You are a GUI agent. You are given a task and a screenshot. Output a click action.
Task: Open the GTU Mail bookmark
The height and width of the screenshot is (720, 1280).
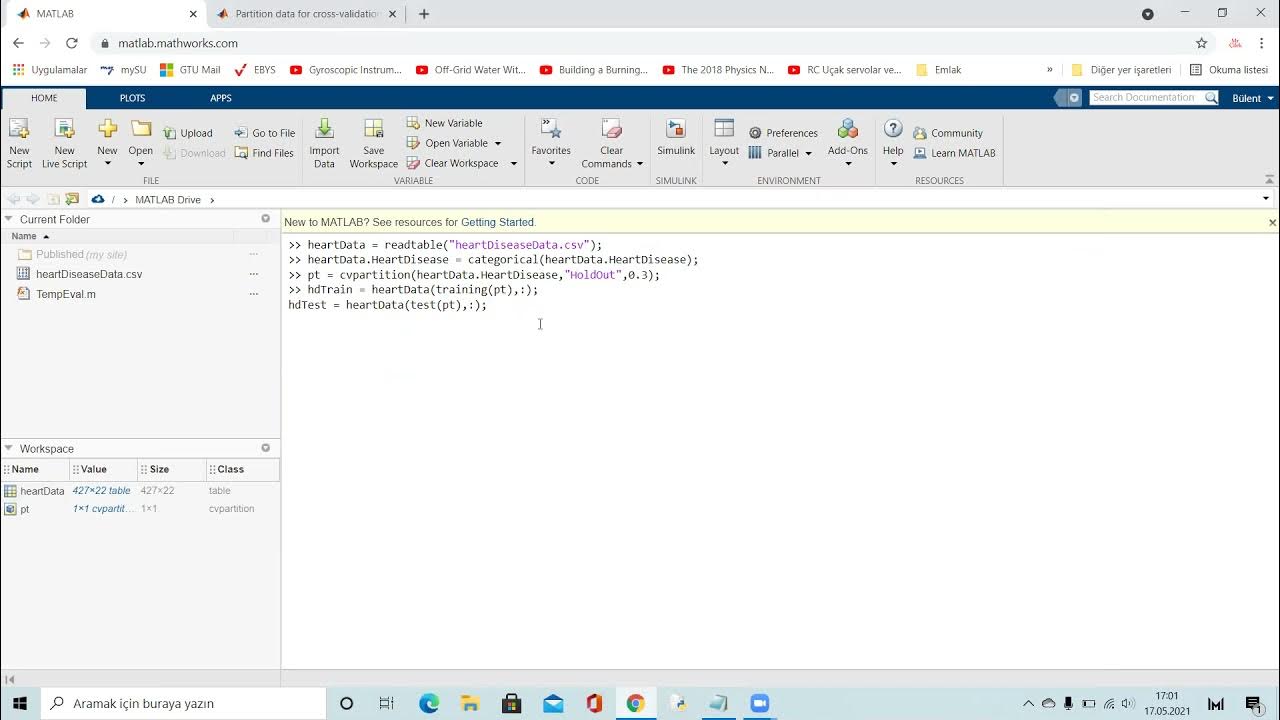tap(190, 70)
